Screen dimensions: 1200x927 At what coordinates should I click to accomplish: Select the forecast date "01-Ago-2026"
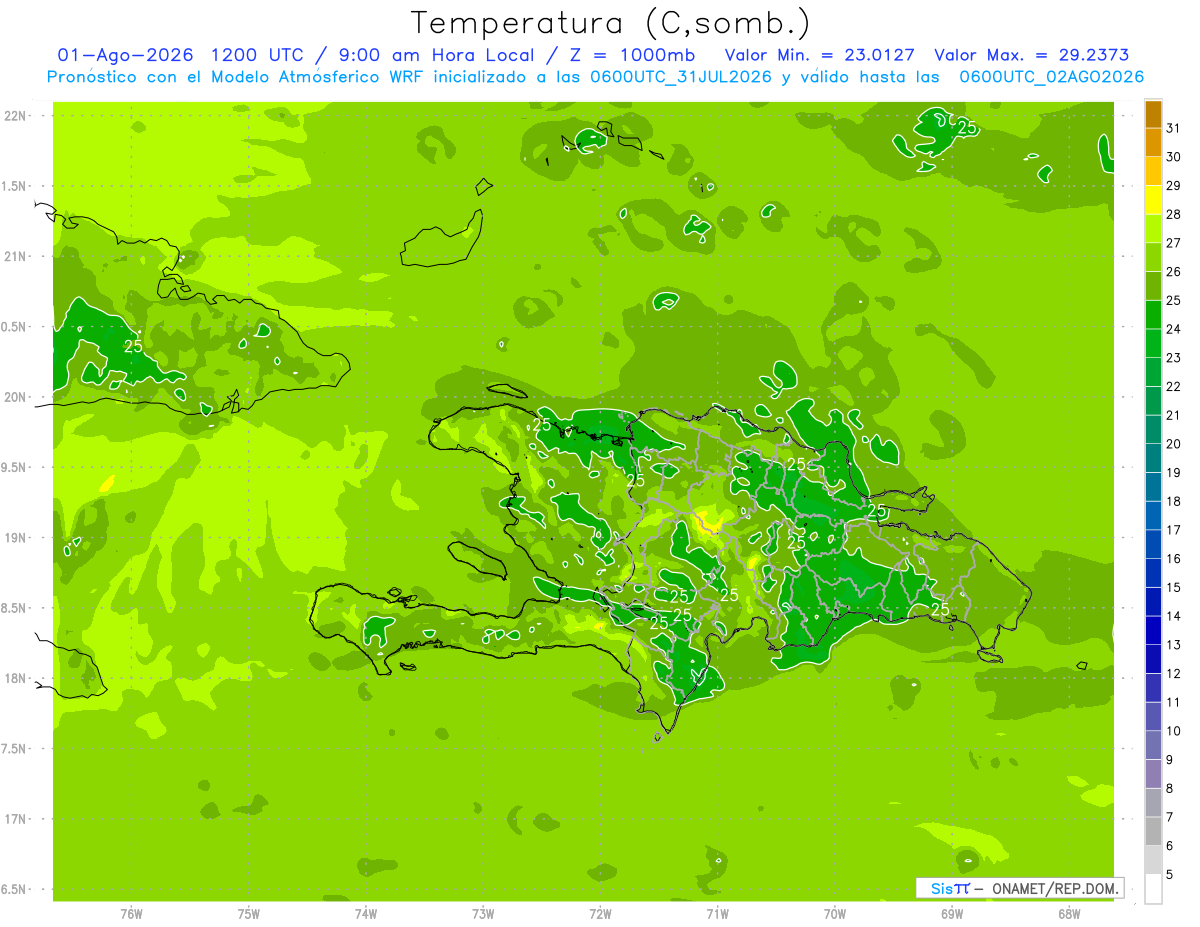click(124, 55)
